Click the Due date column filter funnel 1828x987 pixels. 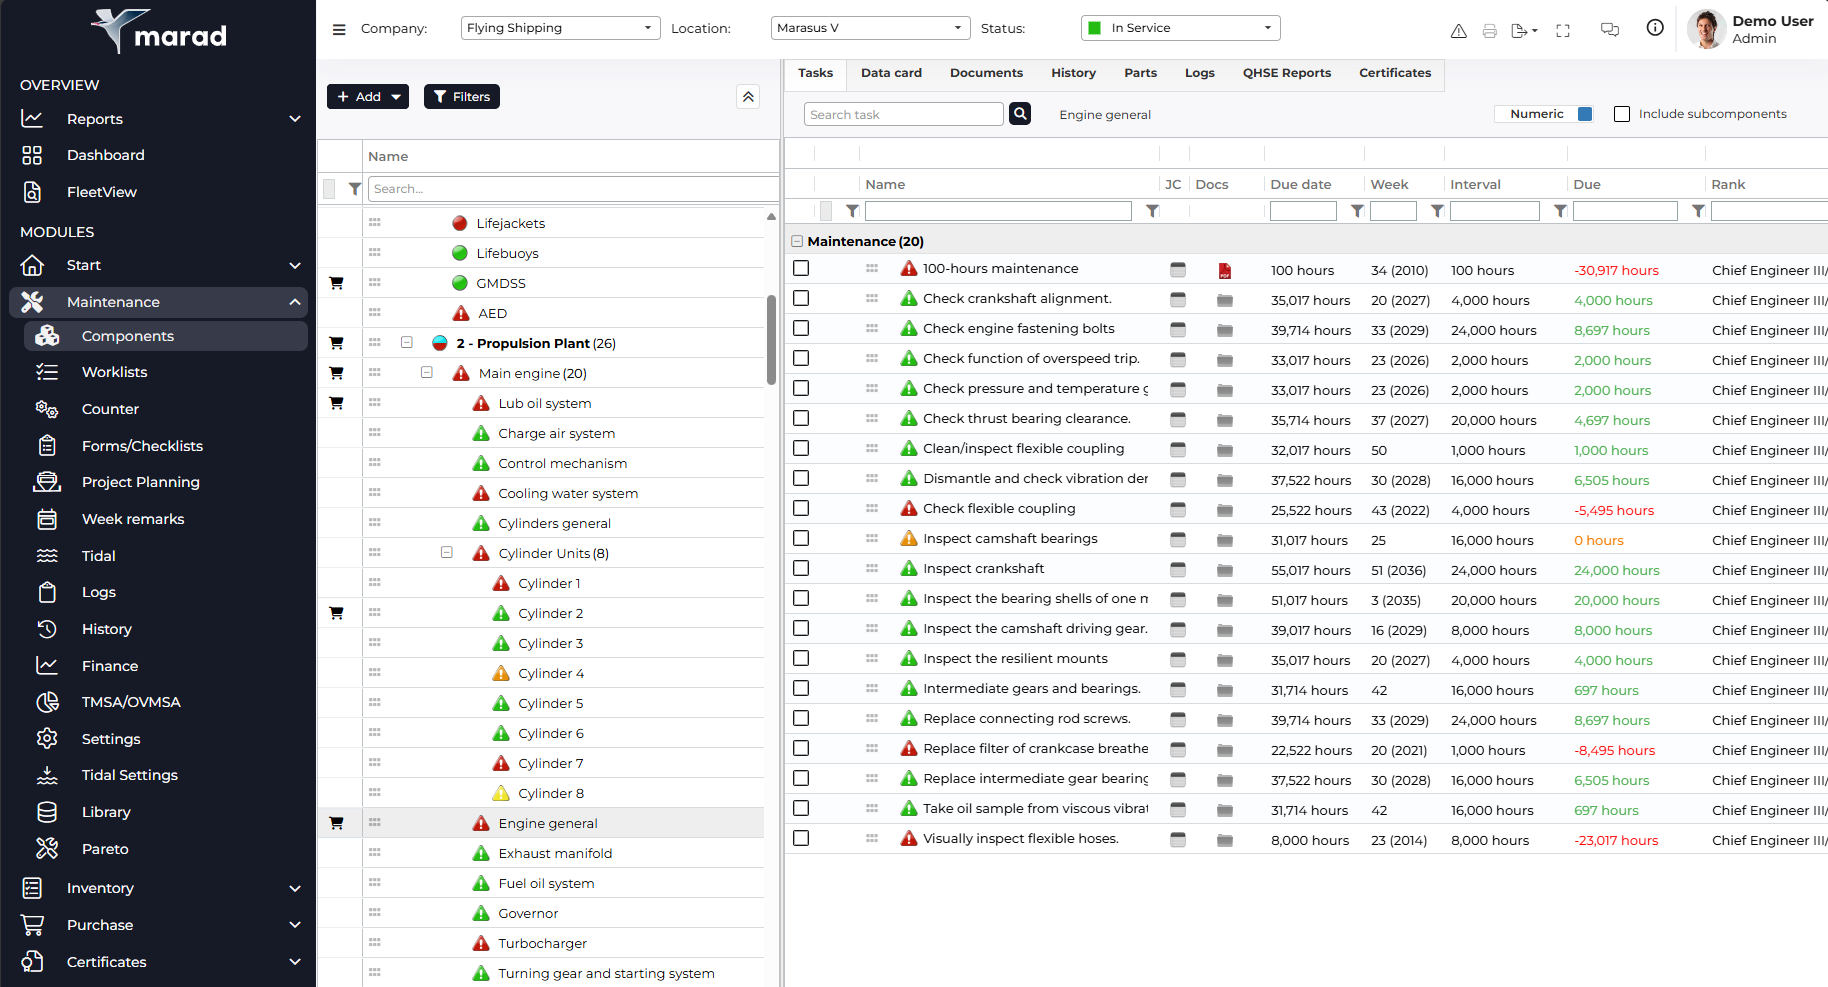1357,211
